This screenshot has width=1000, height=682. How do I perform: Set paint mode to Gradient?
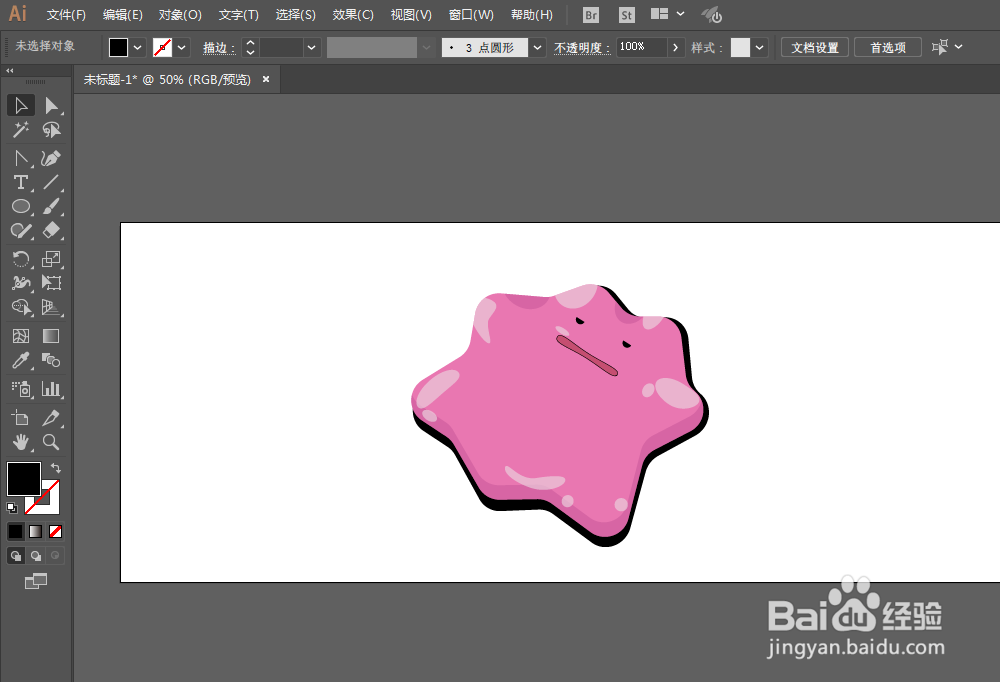pyautogui.click(x=36, y=531)
